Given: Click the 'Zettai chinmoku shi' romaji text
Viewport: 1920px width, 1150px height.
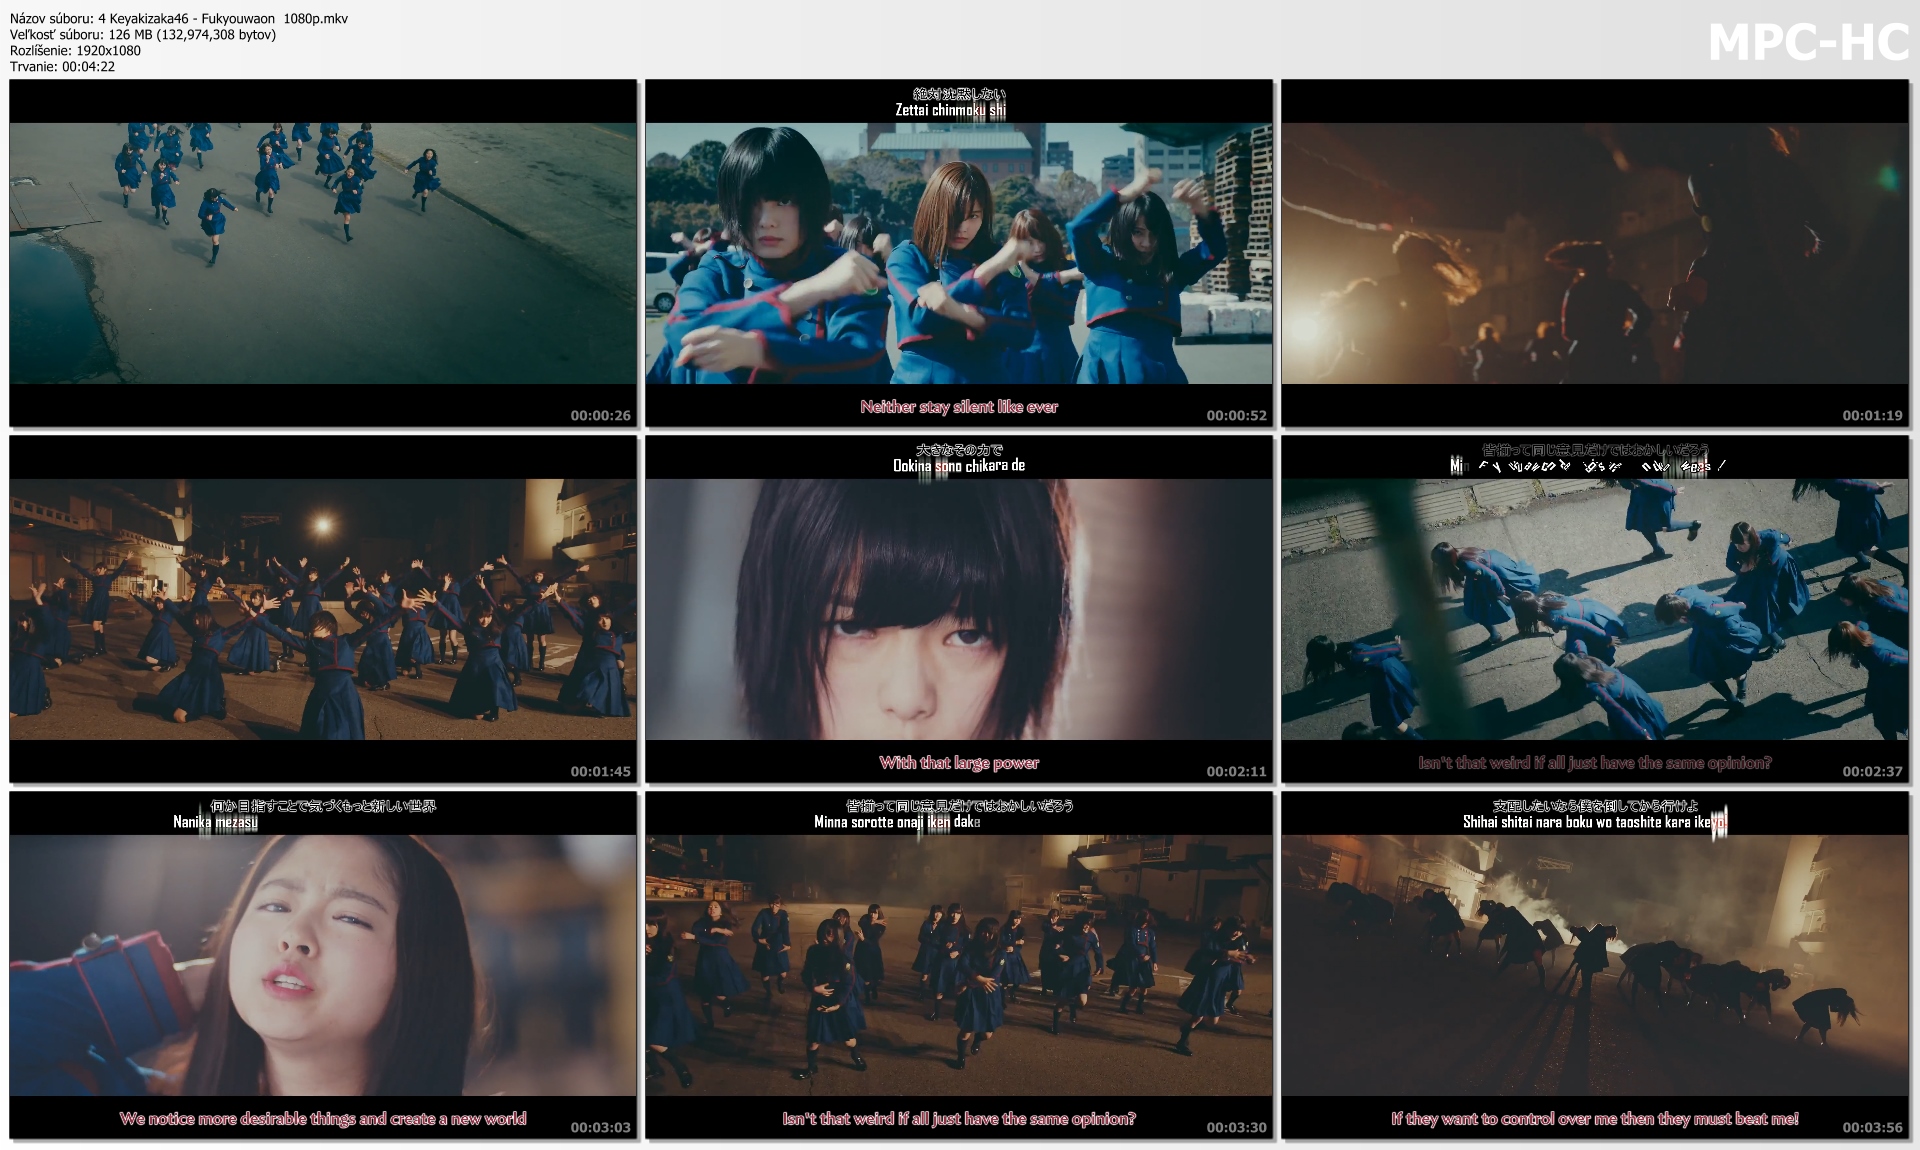Looking at the screenshot, I should coord(950,110).
